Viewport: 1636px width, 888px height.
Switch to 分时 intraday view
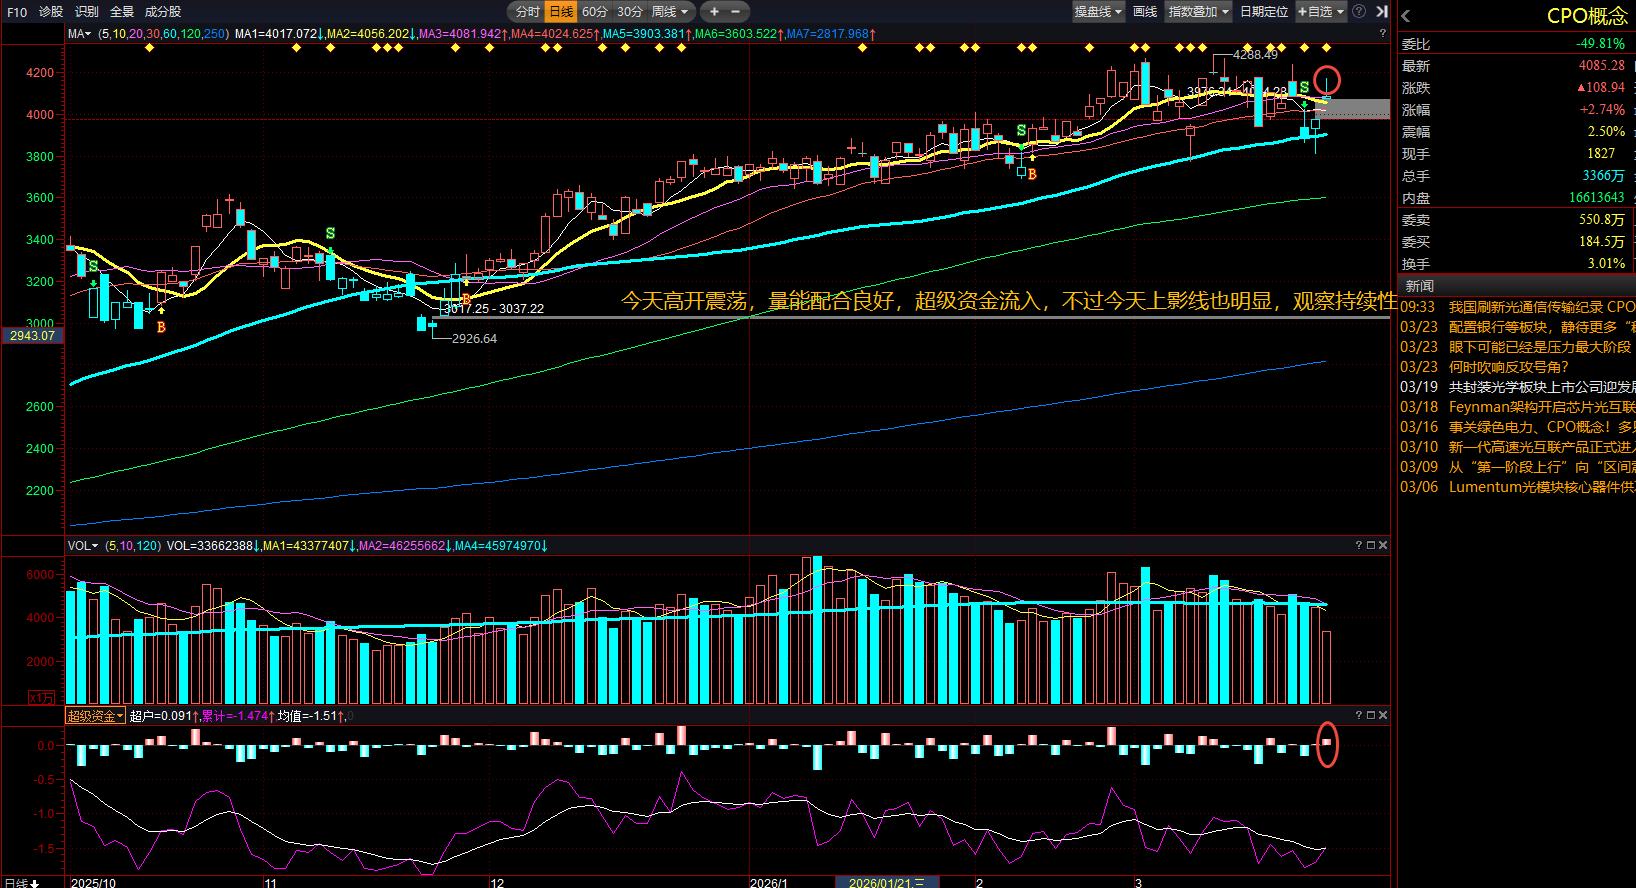click(x=527, y=12)
